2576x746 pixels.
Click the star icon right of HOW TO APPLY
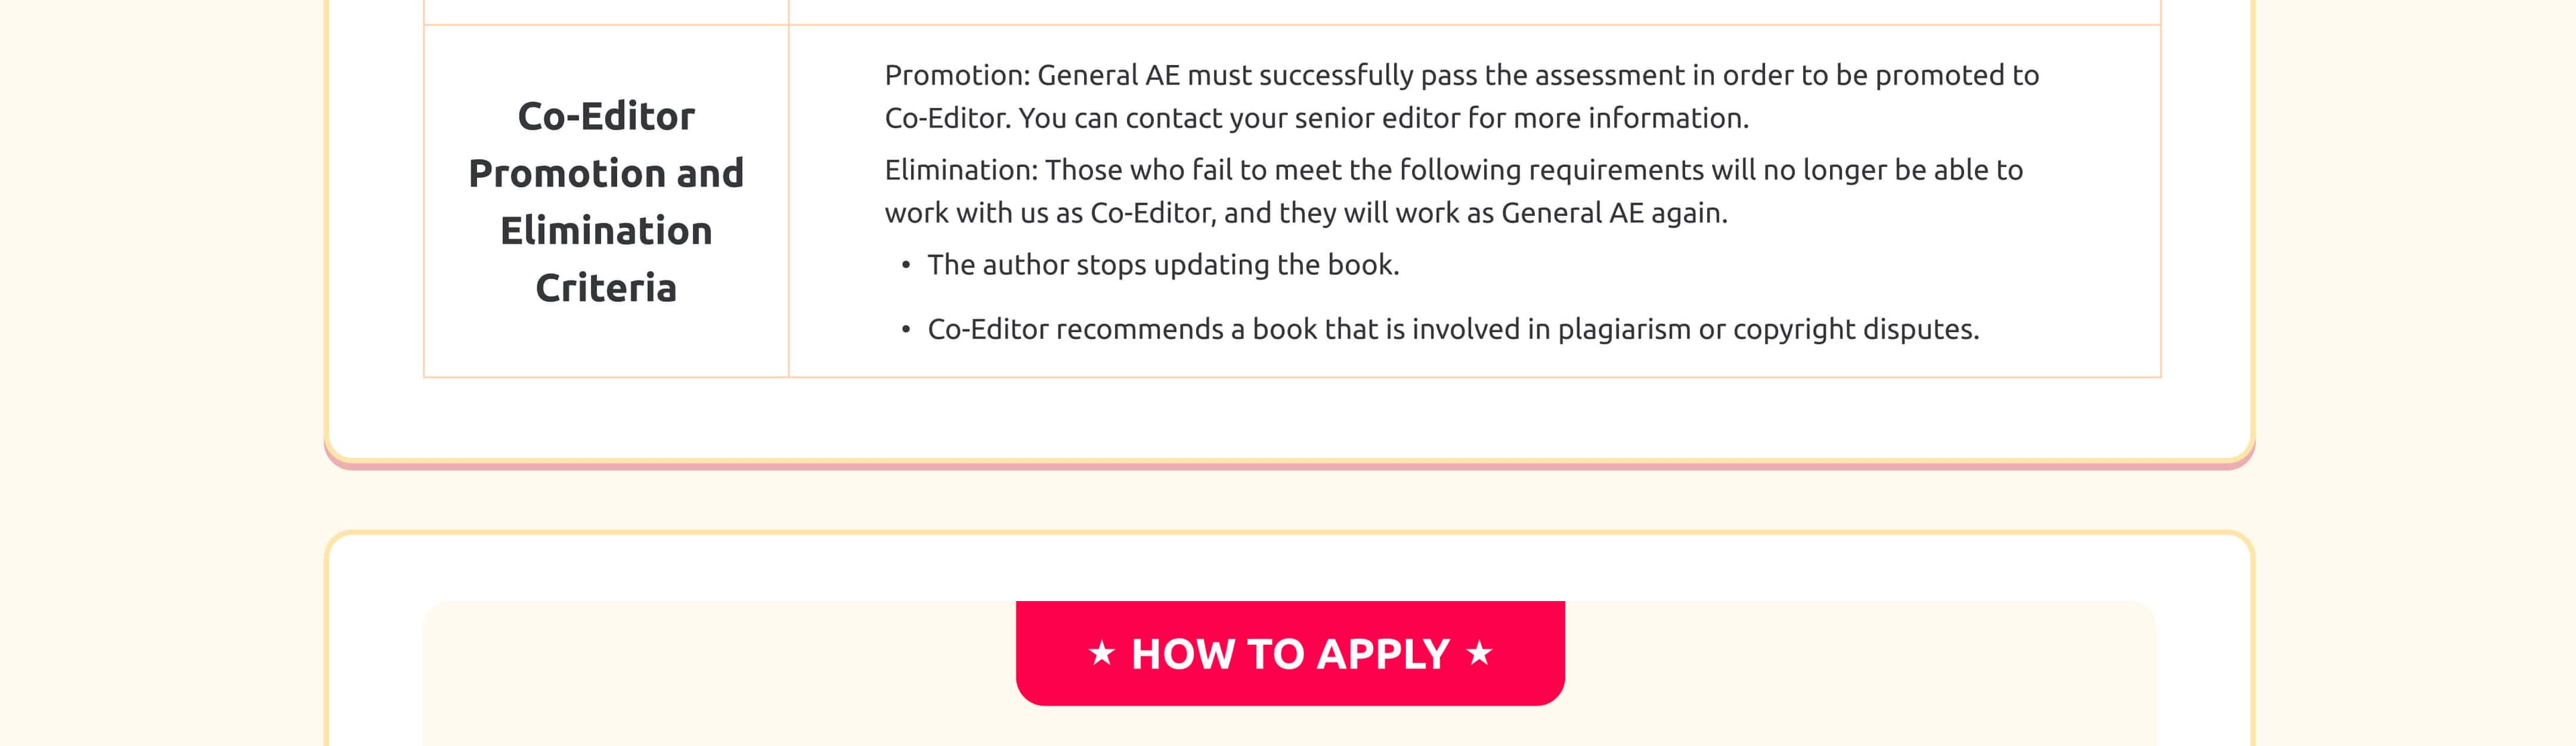click(1480, 654)
